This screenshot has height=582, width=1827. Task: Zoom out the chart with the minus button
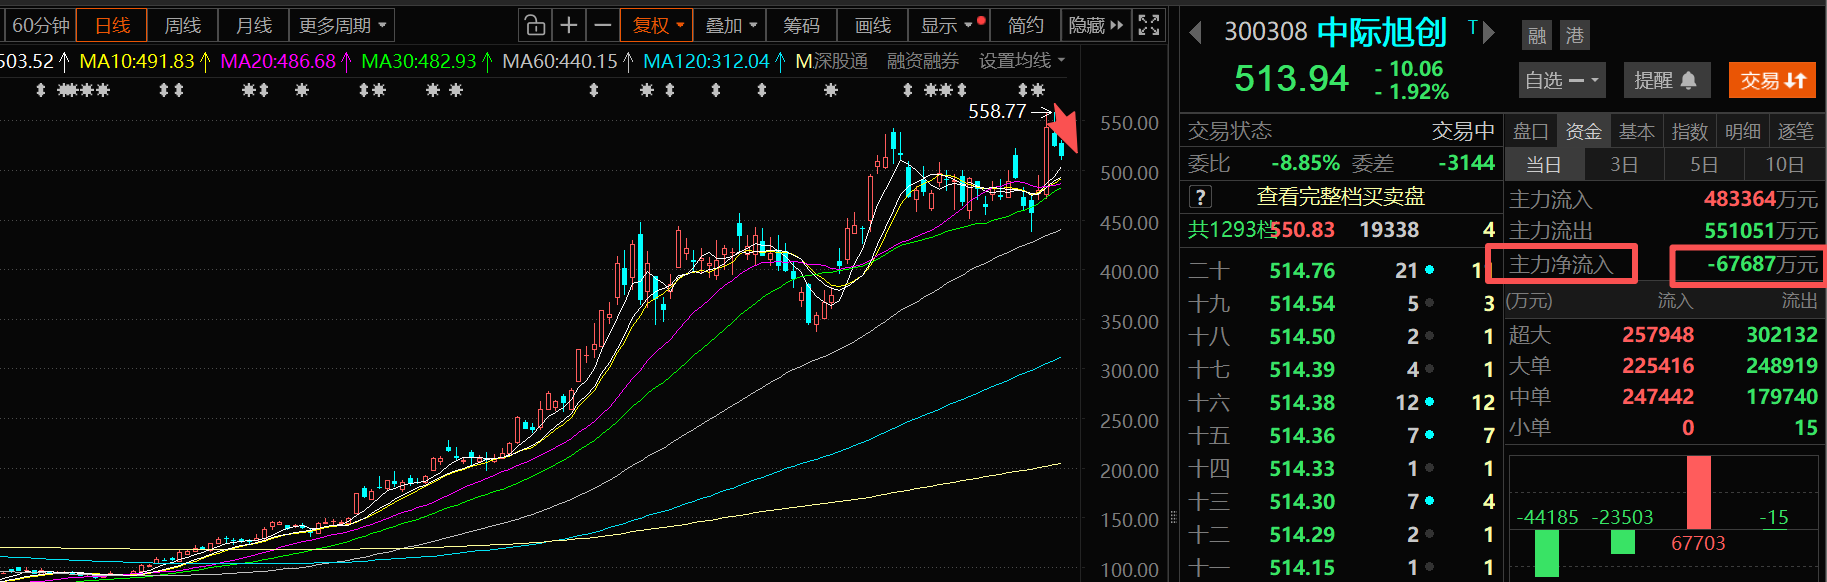click(x=602, y=25)
